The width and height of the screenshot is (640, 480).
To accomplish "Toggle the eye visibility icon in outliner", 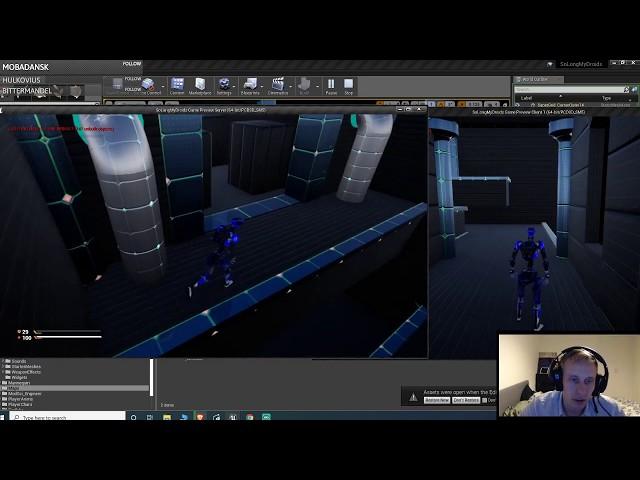I will [517, 105].
